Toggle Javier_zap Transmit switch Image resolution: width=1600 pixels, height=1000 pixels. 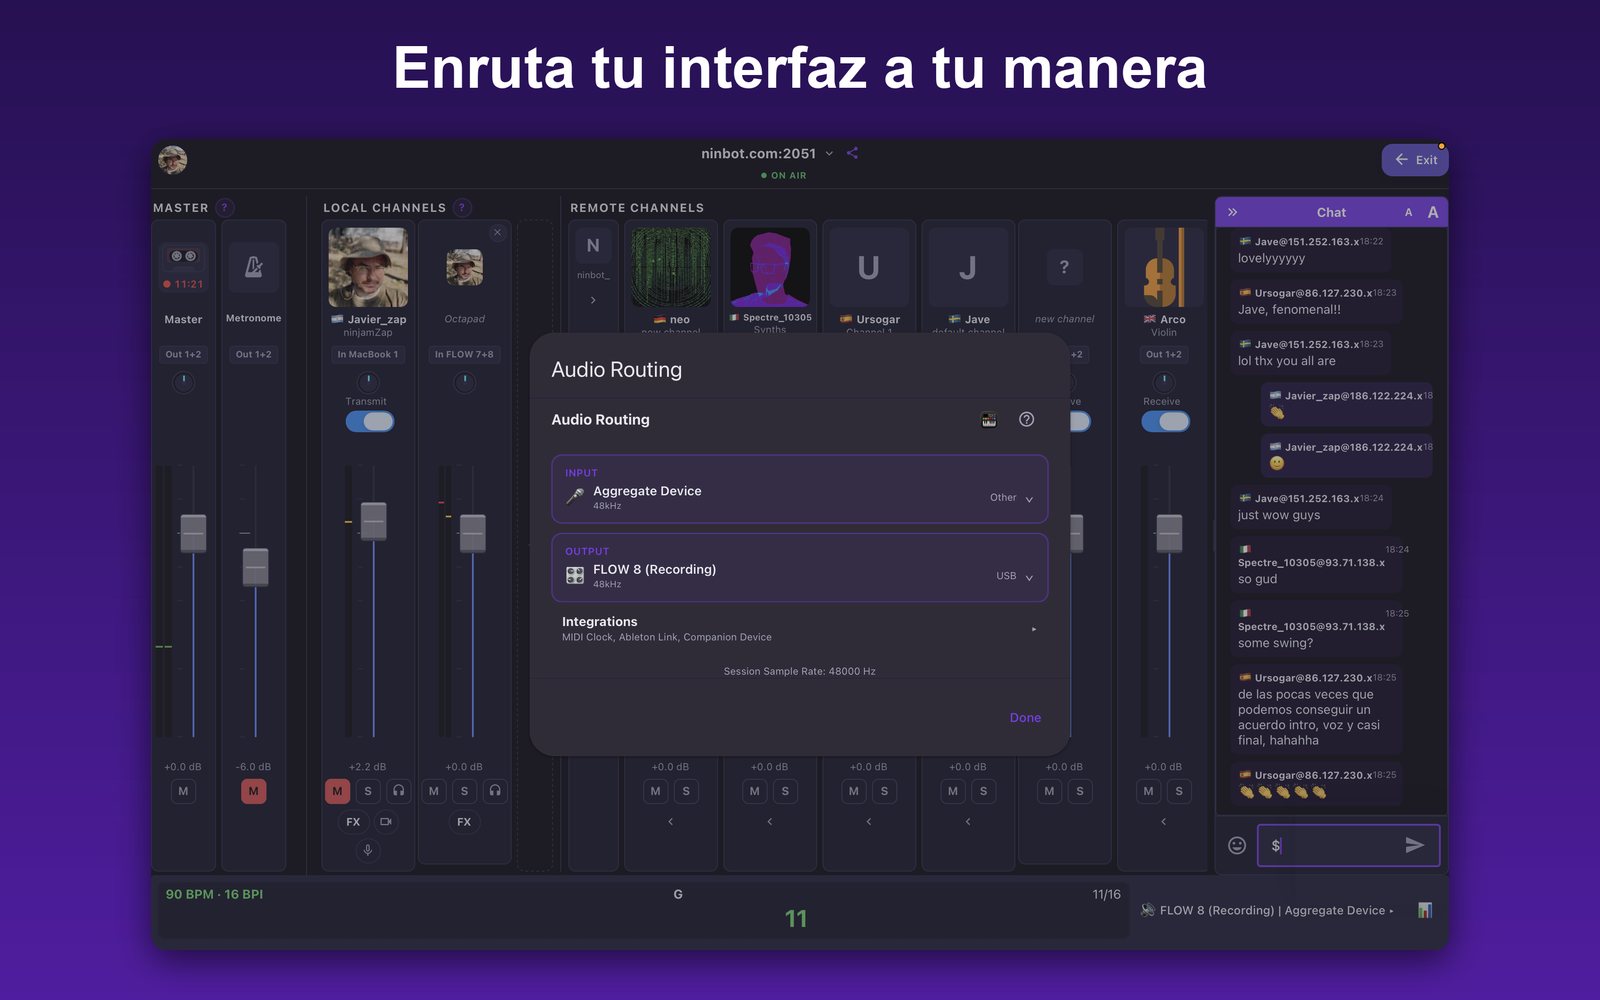pos(370,422)
